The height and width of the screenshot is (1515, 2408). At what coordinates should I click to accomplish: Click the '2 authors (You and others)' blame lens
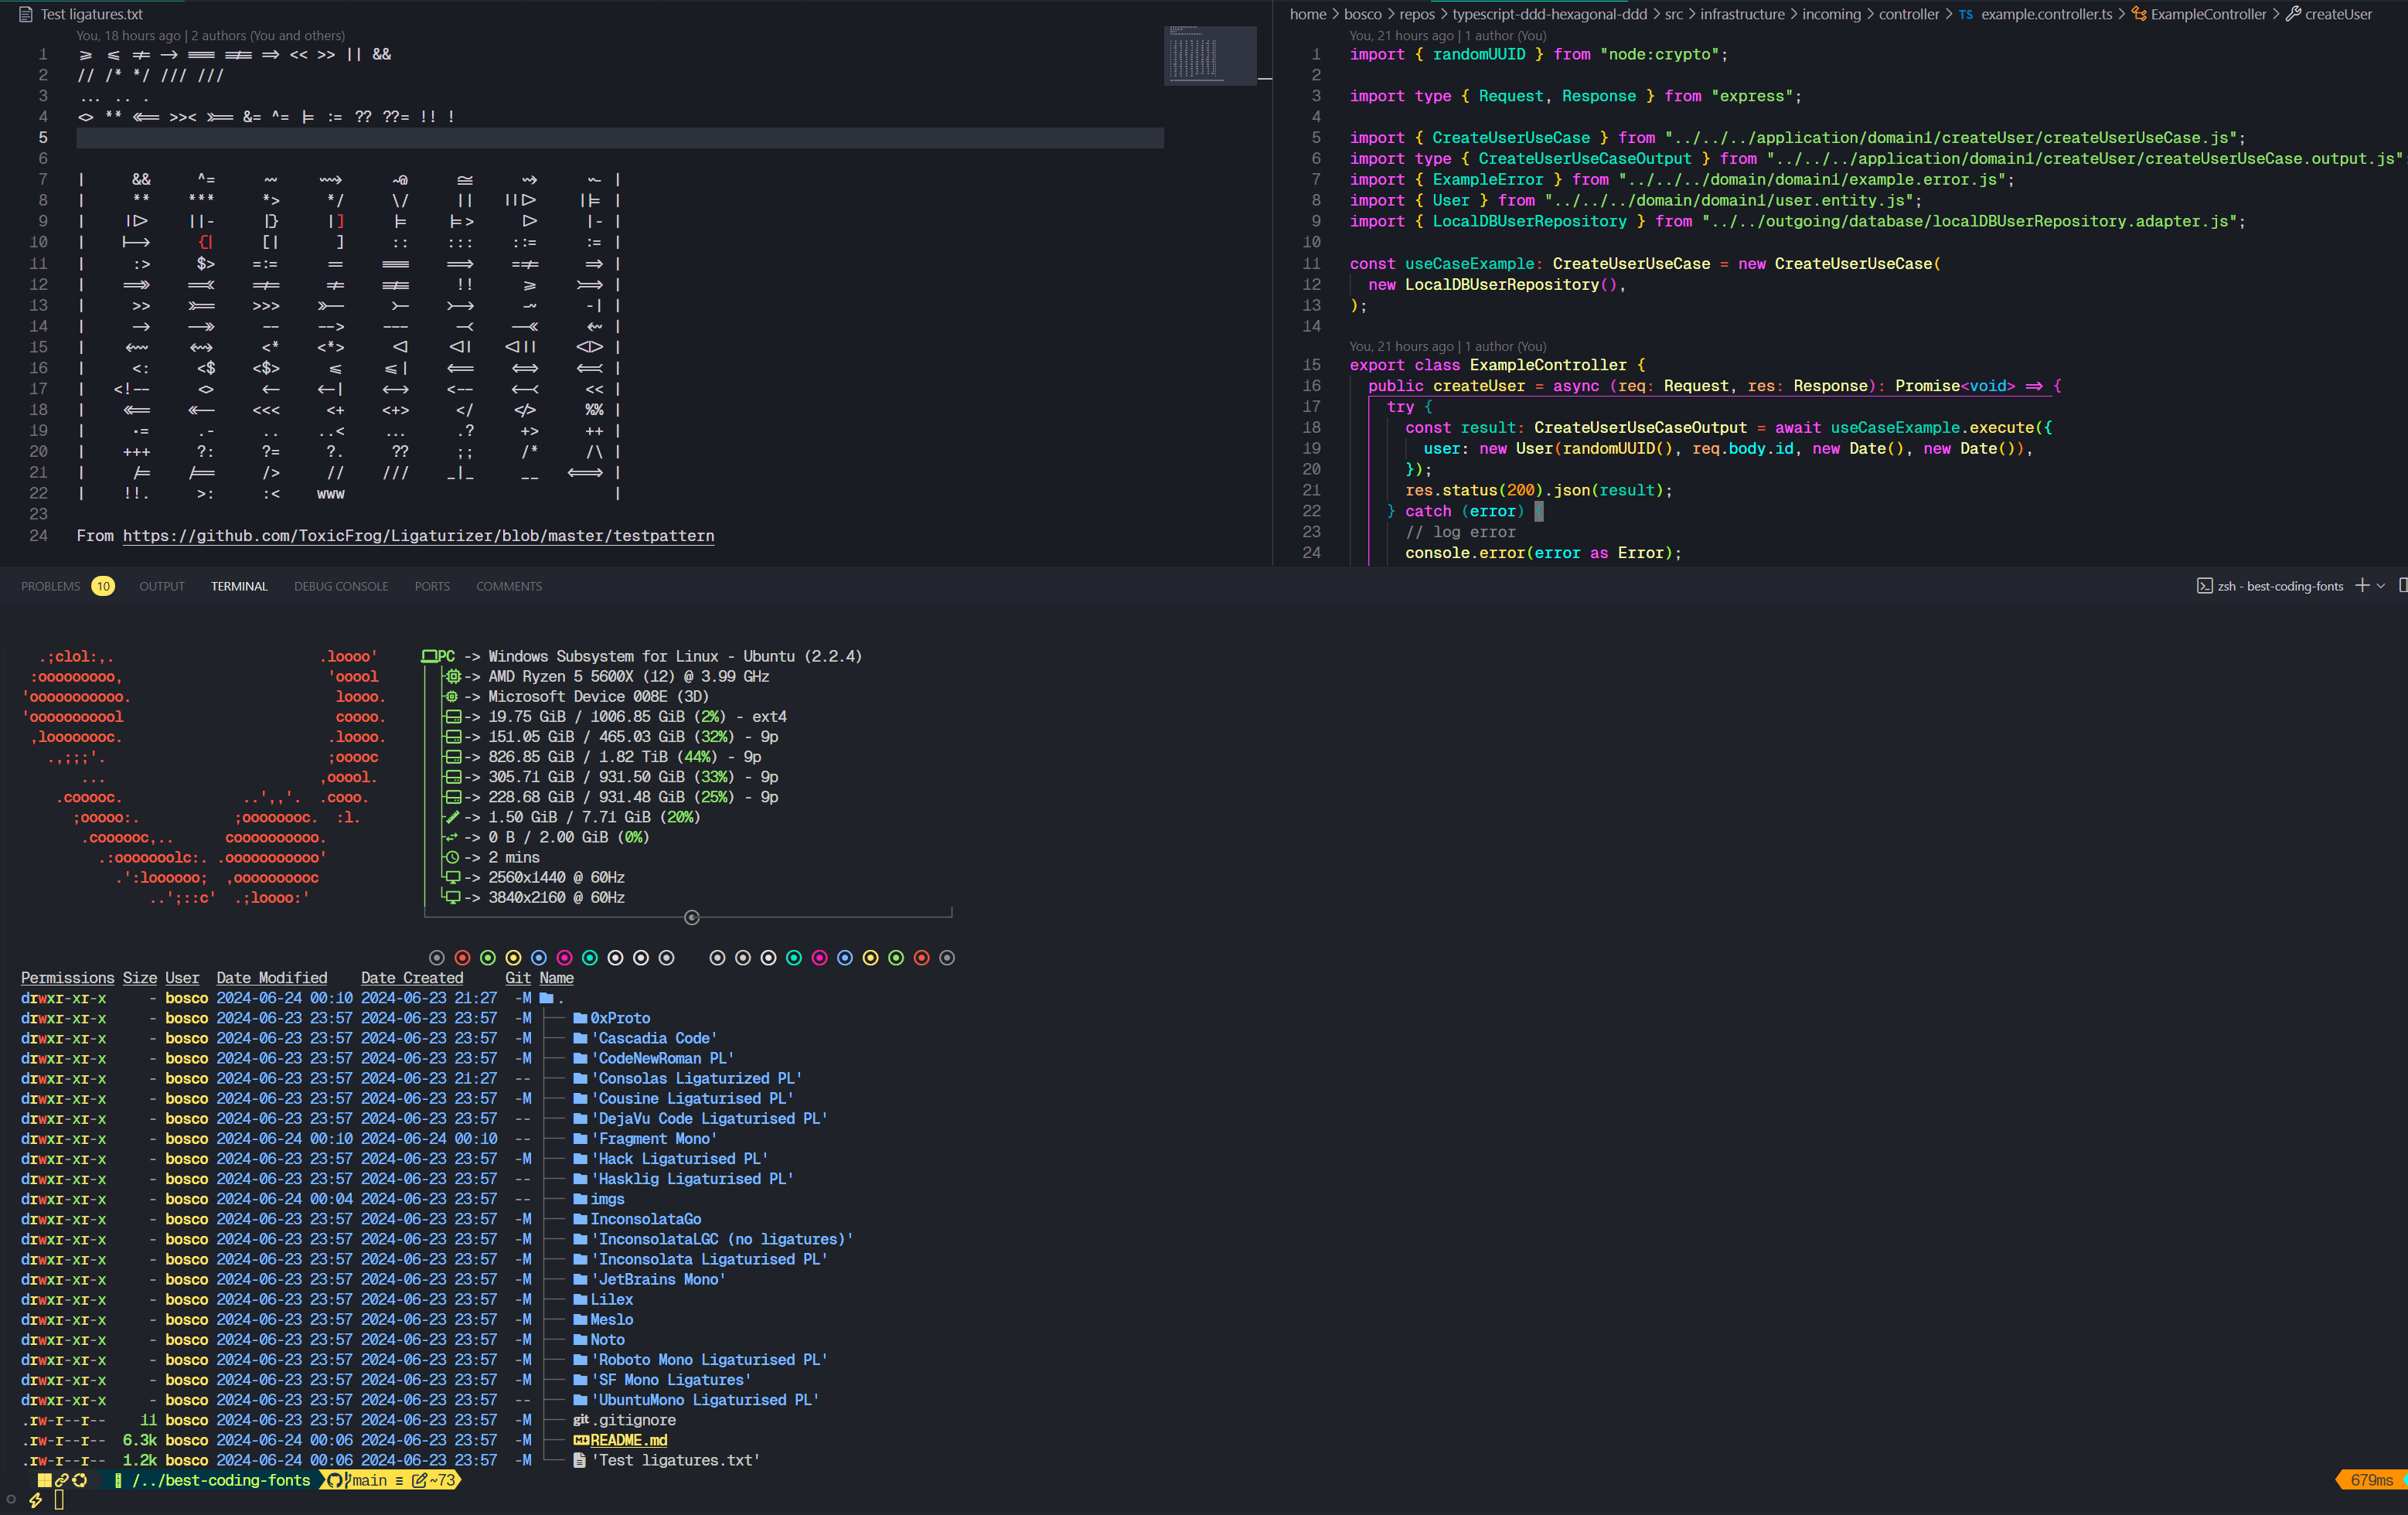pos(268,36)
